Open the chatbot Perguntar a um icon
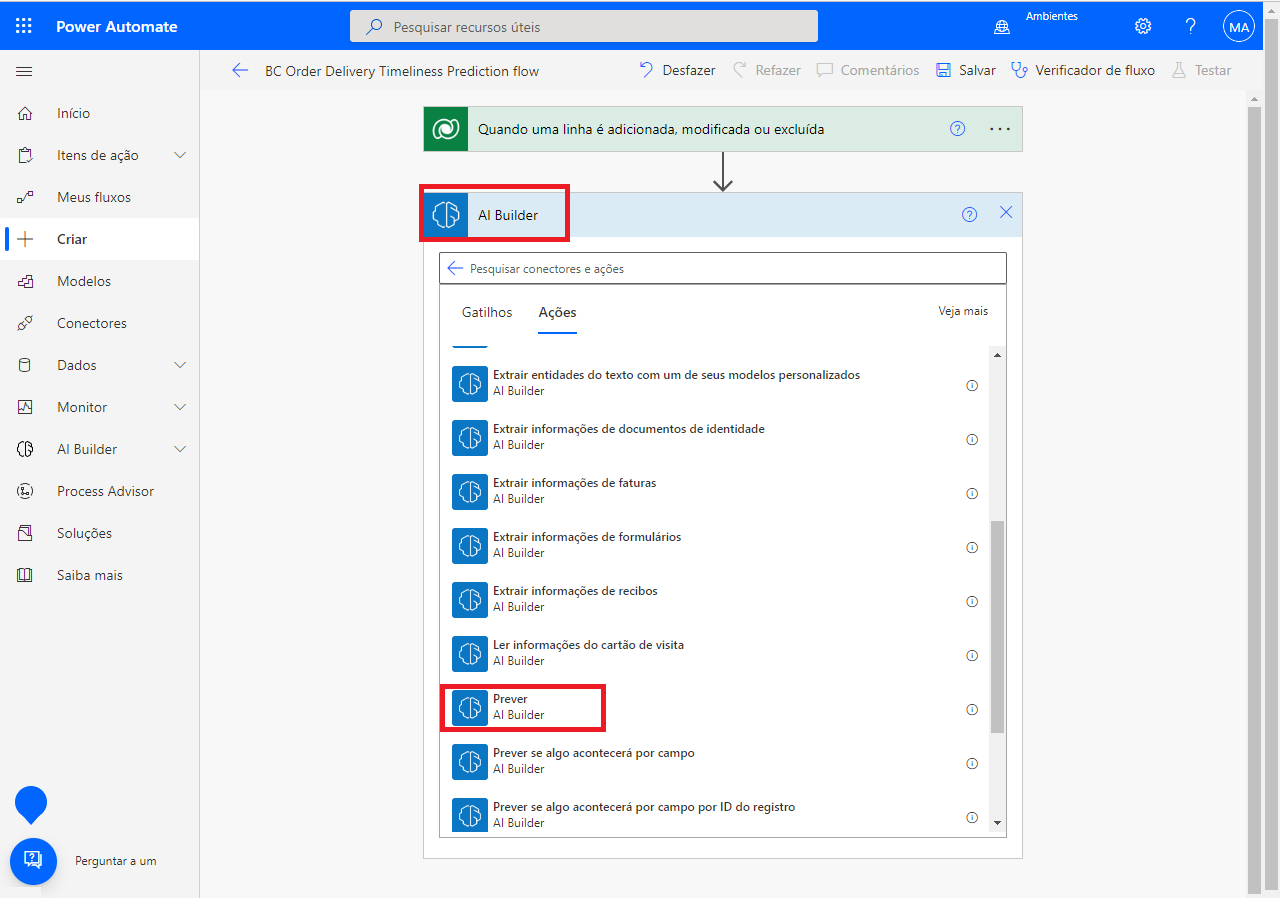 pyautogui.click(x=33, y=861)
